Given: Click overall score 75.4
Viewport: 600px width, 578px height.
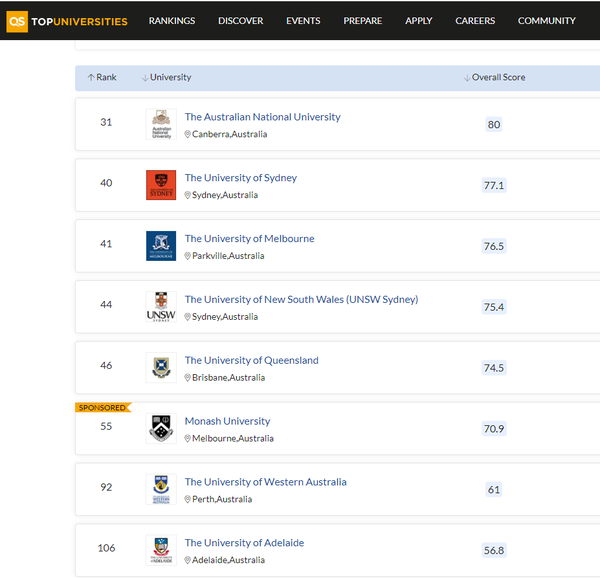Looking at the screenshot, I should pyautogui.click(x=494, y=307).
